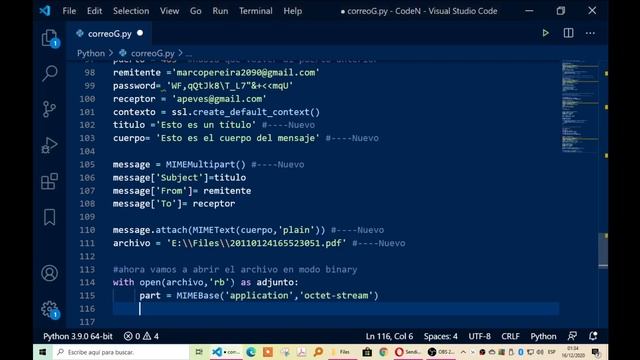Open errors and warnings problems indicator
This screenshot has height=360, width=640.
pyautogui.click(x=141, y=336)
